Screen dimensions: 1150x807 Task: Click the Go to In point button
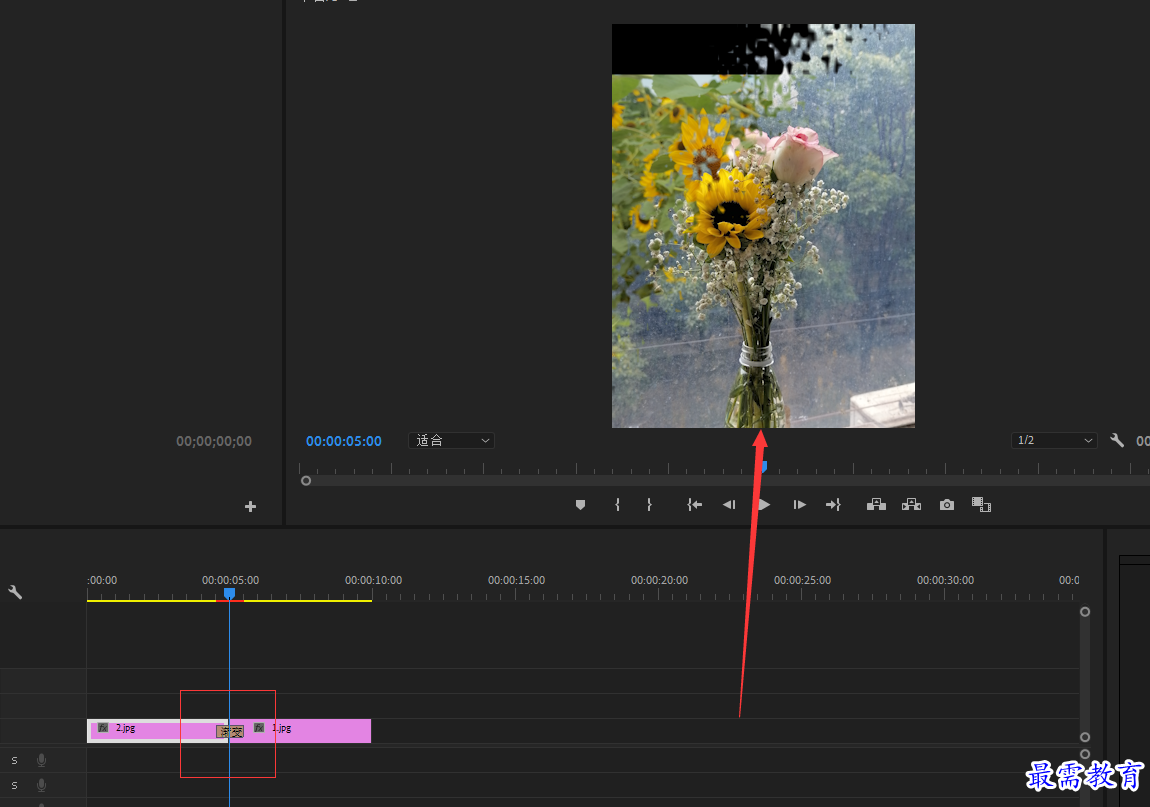click(694, 505)
